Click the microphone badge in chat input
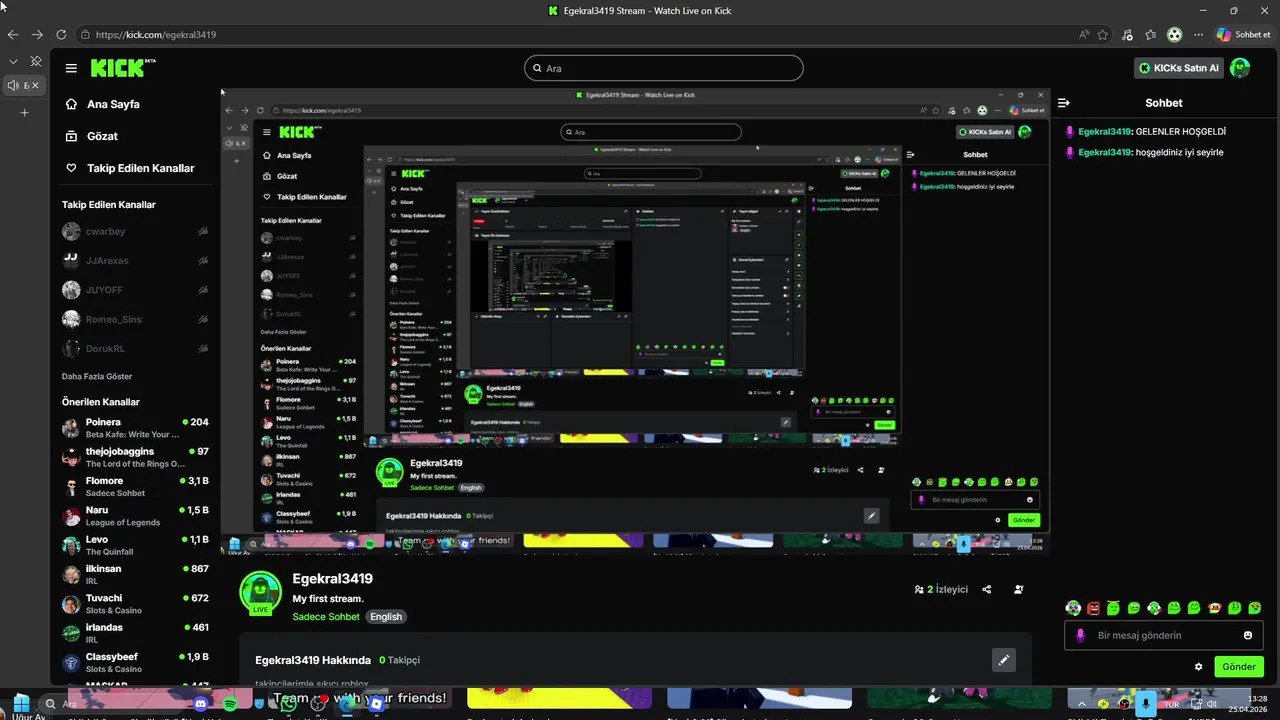 1080,635
